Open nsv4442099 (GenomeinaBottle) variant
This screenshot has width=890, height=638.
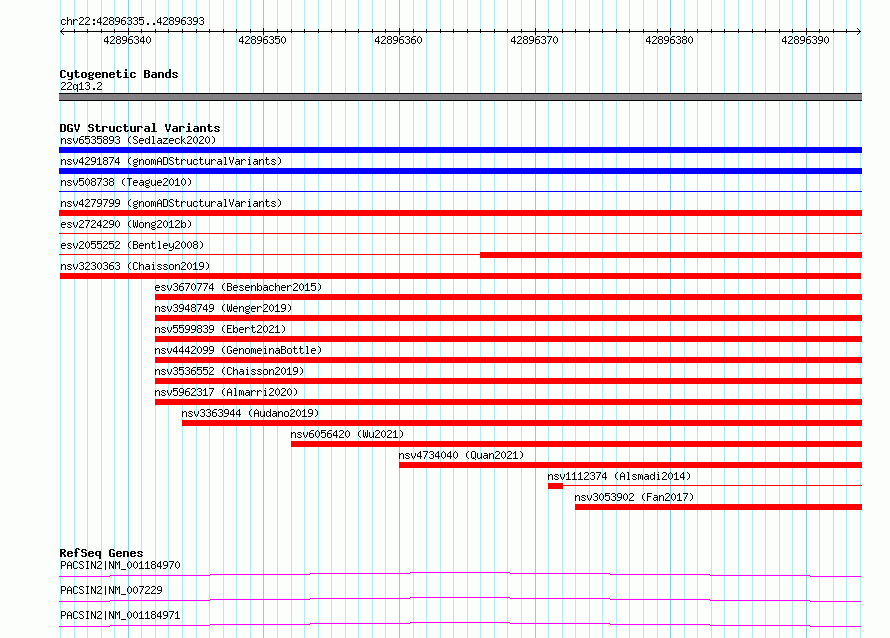point(238,350)
